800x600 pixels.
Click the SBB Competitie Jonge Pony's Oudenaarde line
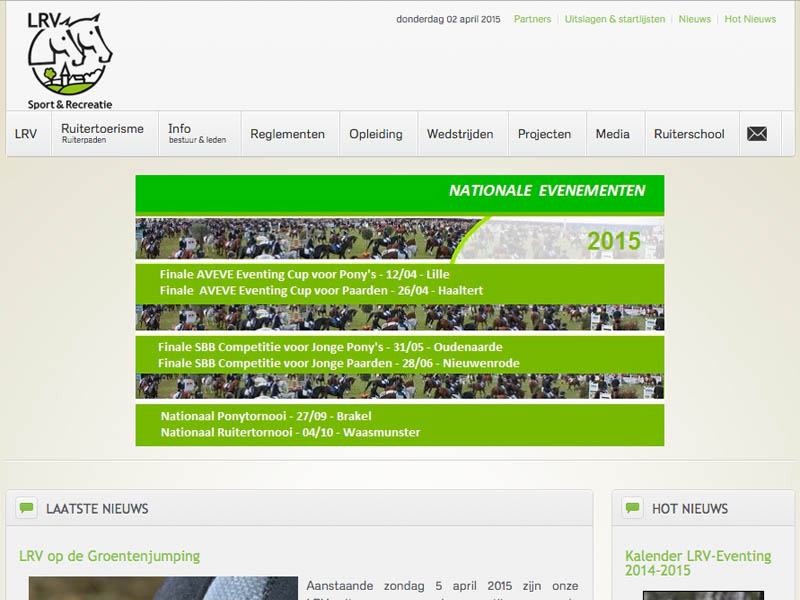330,347
